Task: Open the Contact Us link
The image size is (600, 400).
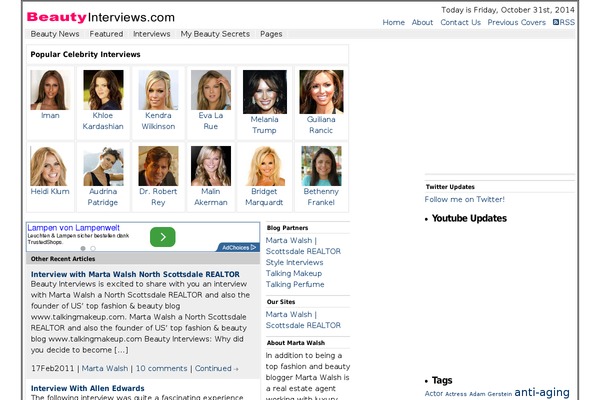Action: [x=460, y=23]
